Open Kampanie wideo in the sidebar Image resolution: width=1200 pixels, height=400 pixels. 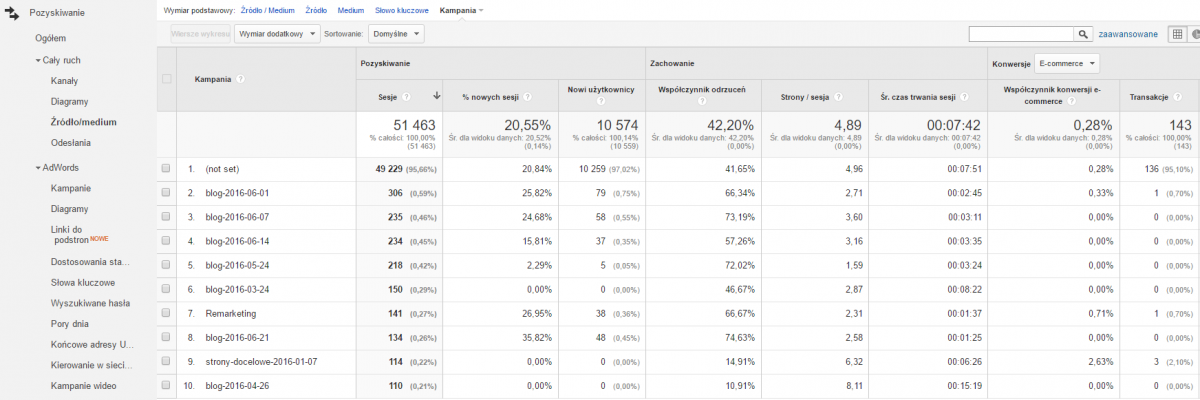pos(86,385)
